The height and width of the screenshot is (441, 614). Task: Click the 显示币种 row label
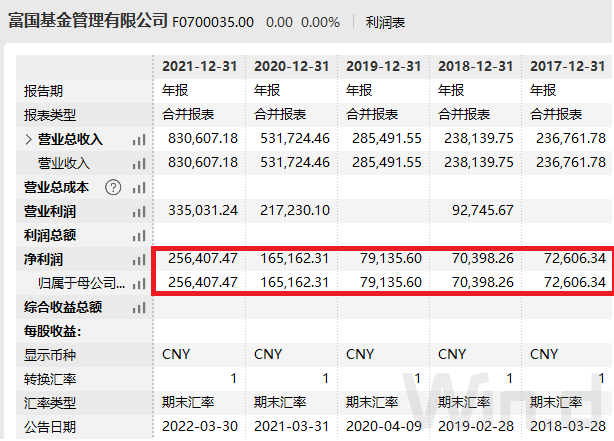tap(50, 355)
